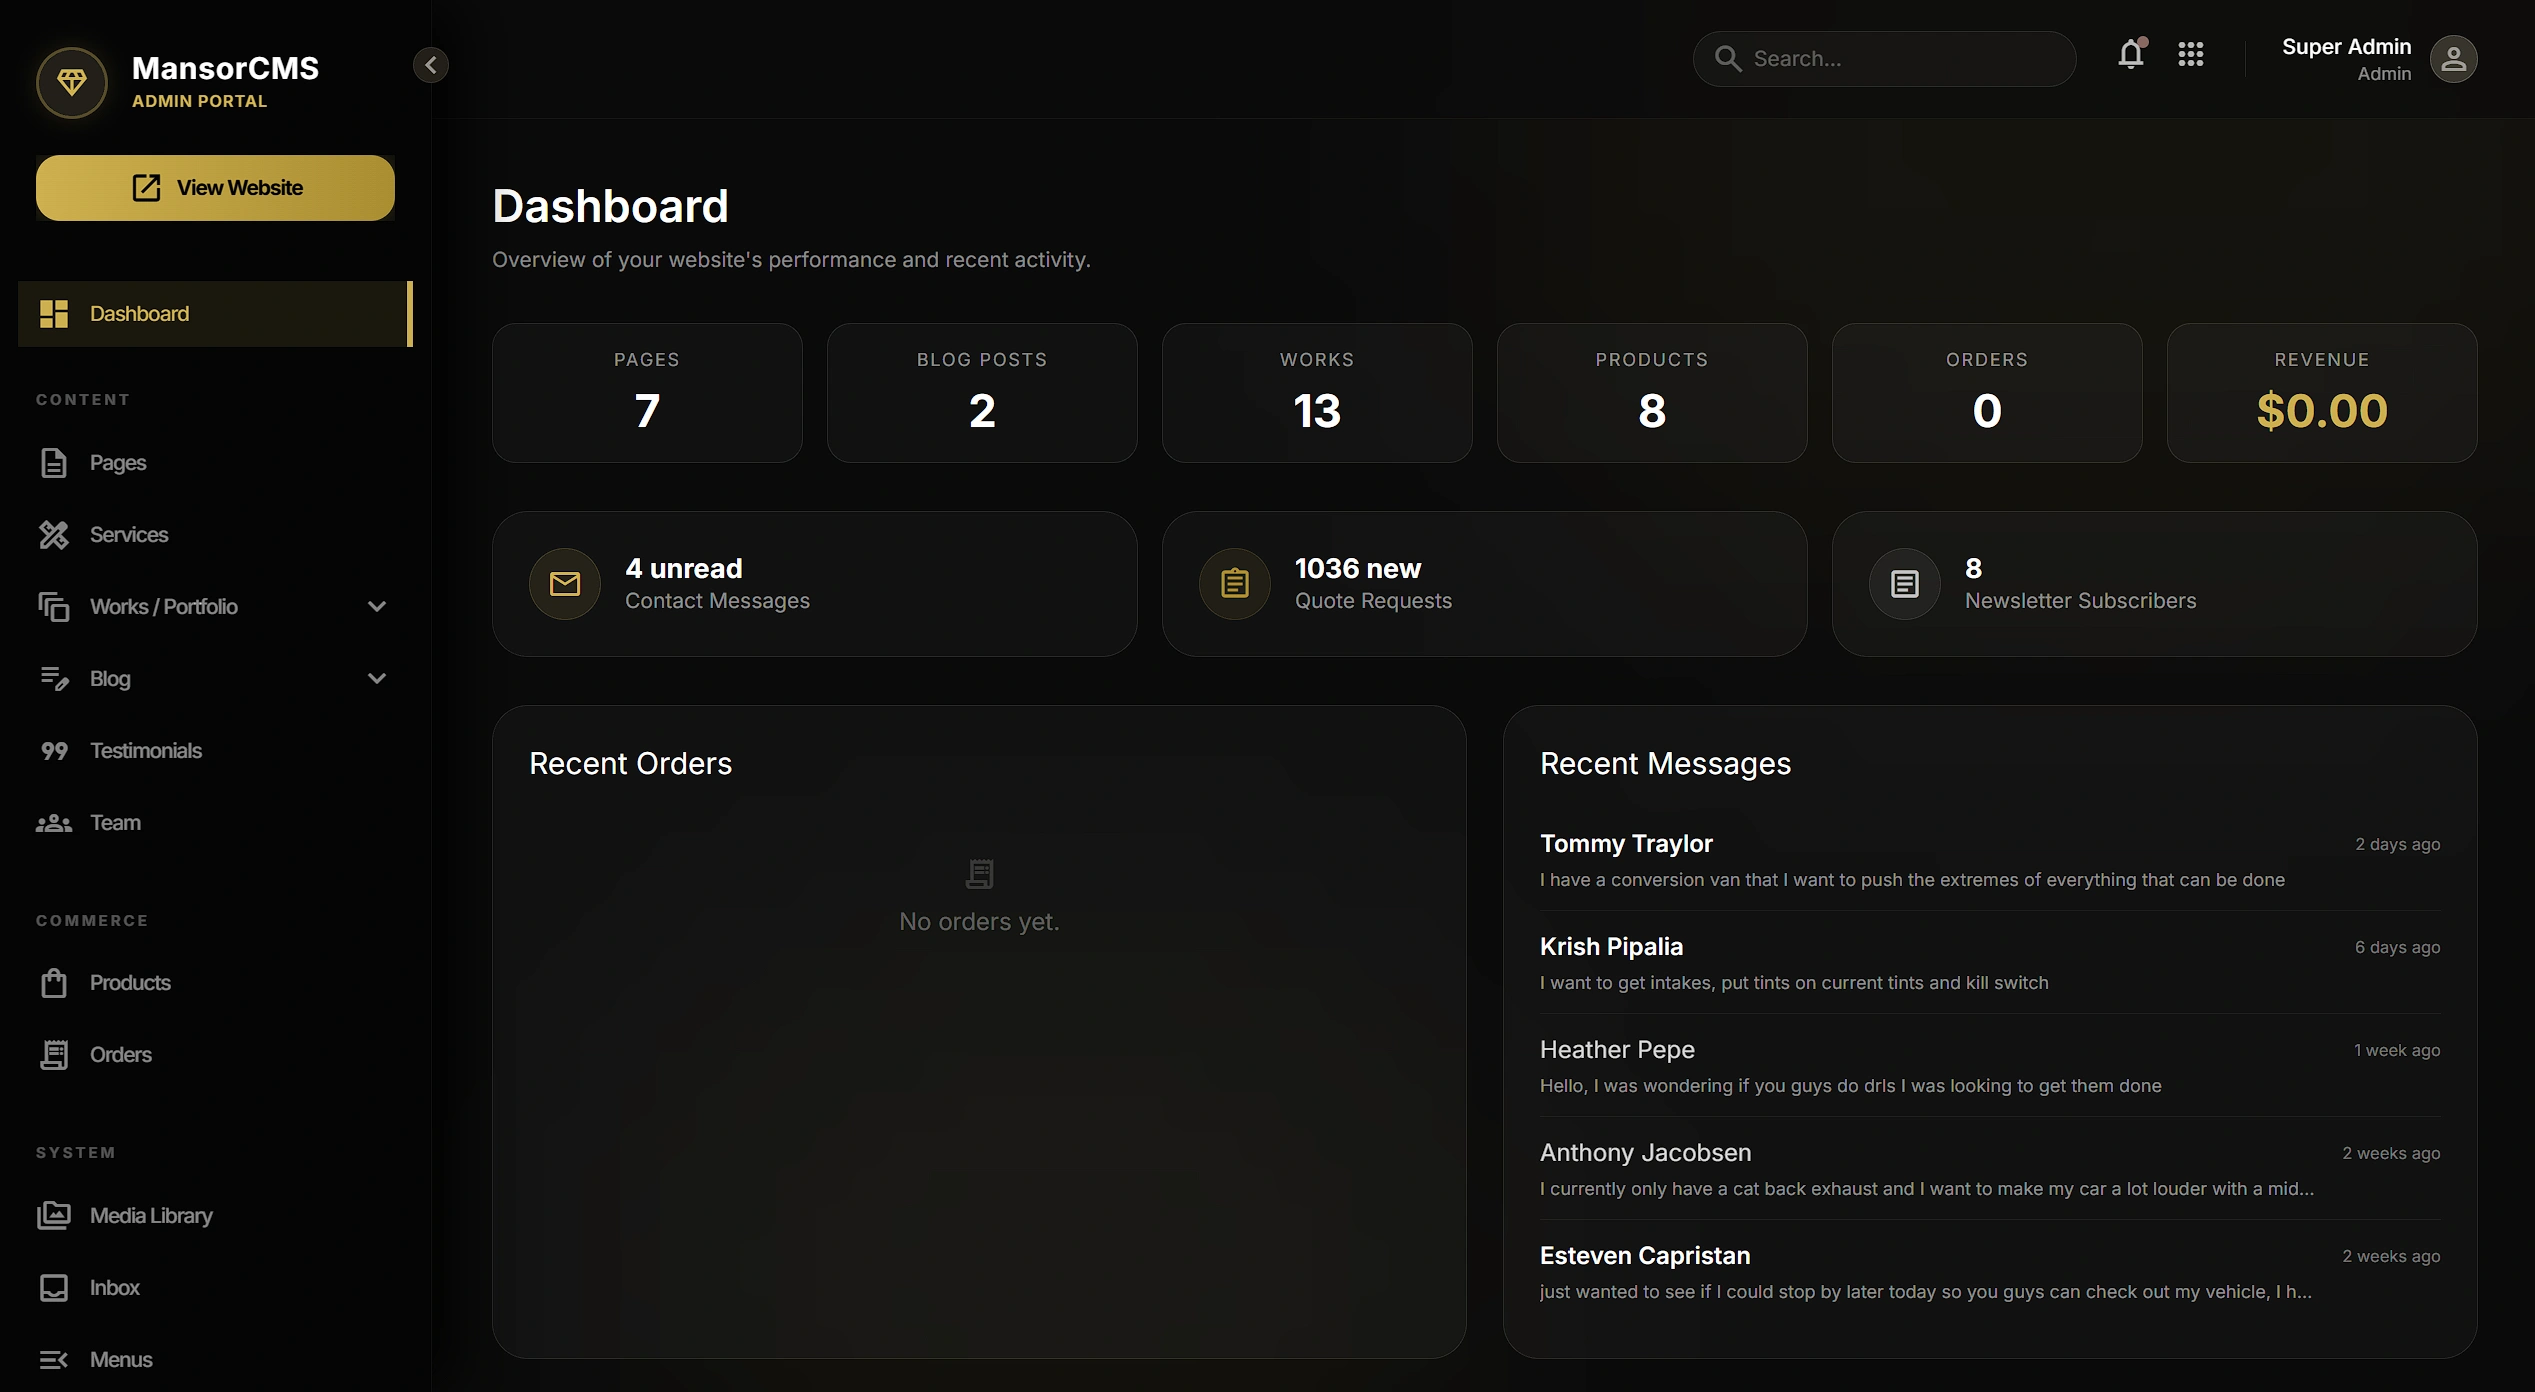Focus the Search input field
Image resolution: width=2535 pixels, height=1392 pixels.
tap(1884, 59)
